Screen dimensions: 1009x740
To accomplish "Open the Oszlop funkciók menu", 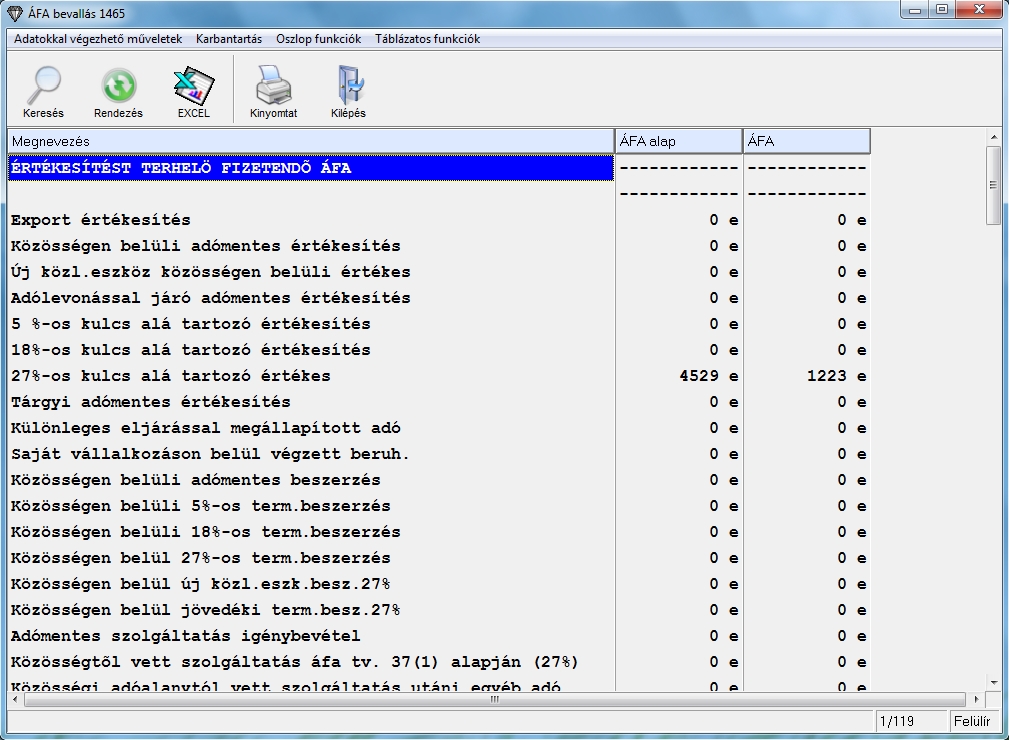I will click(318, 39).
